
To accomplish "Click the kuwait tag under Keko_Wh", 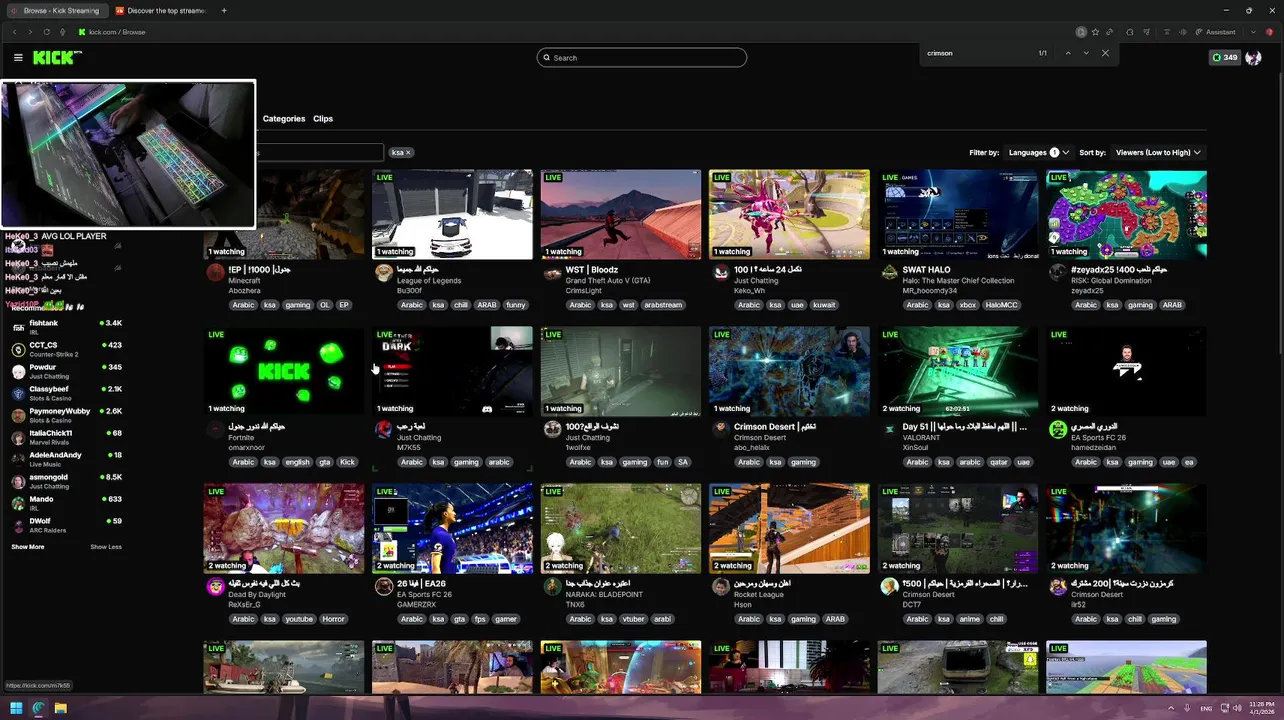I will click(x=825, y=305).
